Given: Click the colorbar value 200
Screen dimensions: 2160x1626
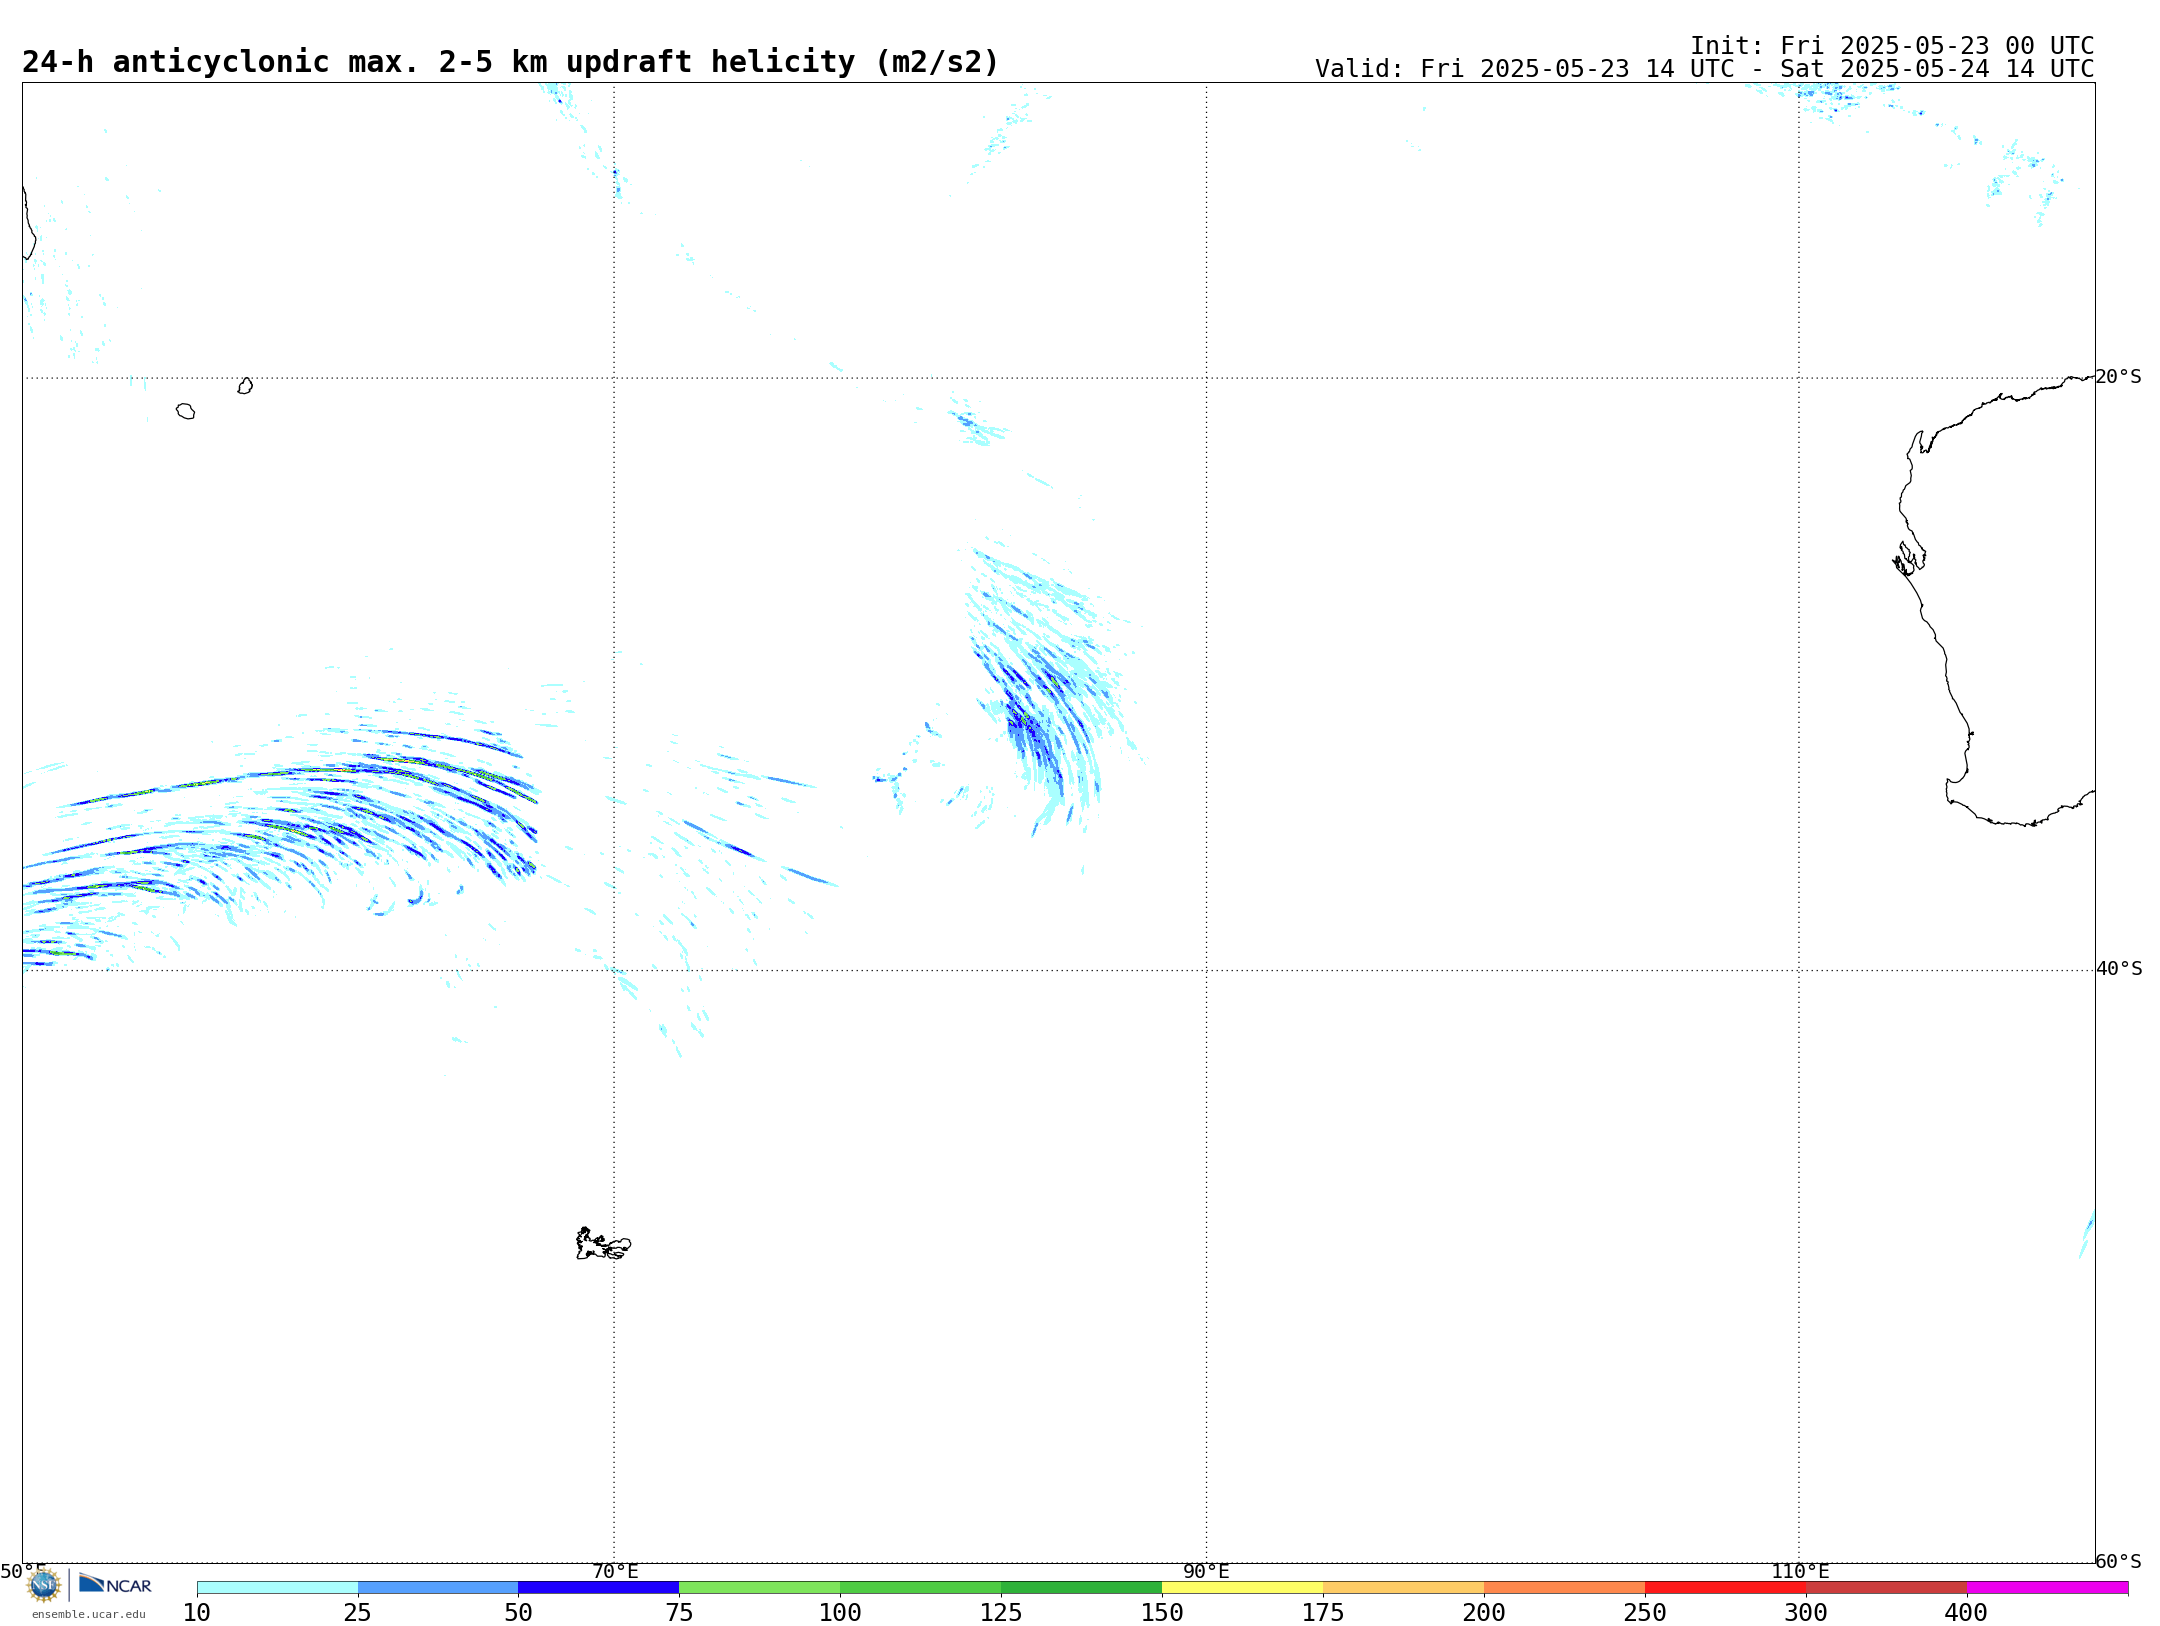Looking at the screenshot, I should (x=1484, y=1612).
